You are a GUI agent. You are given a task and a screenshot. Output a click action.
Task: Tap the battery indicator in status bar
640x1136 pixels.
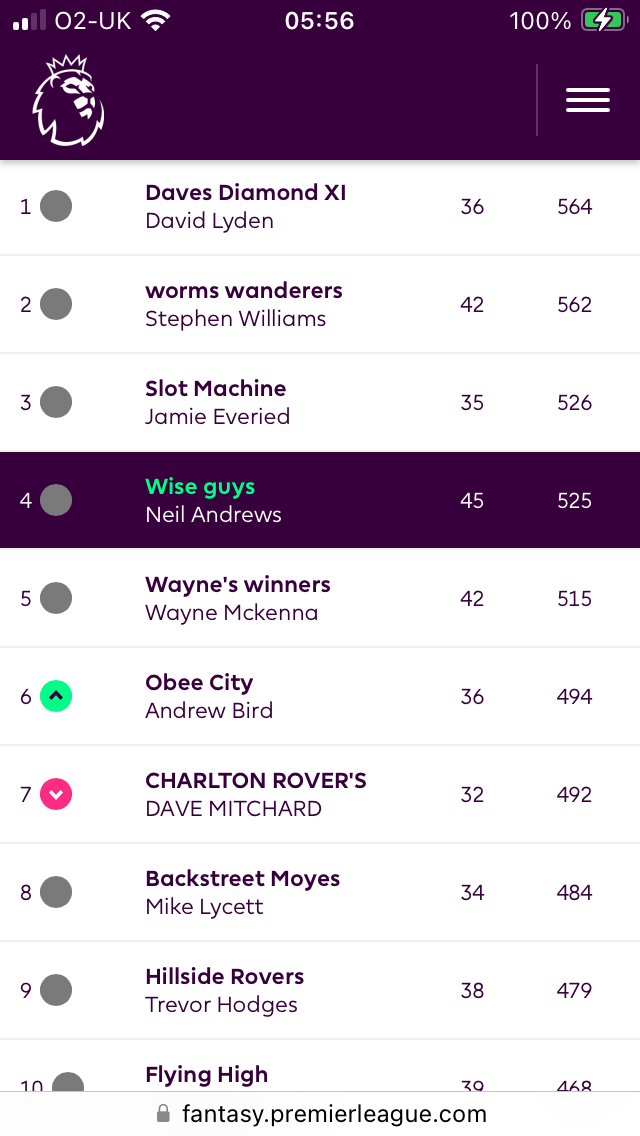tap(604, 21)
